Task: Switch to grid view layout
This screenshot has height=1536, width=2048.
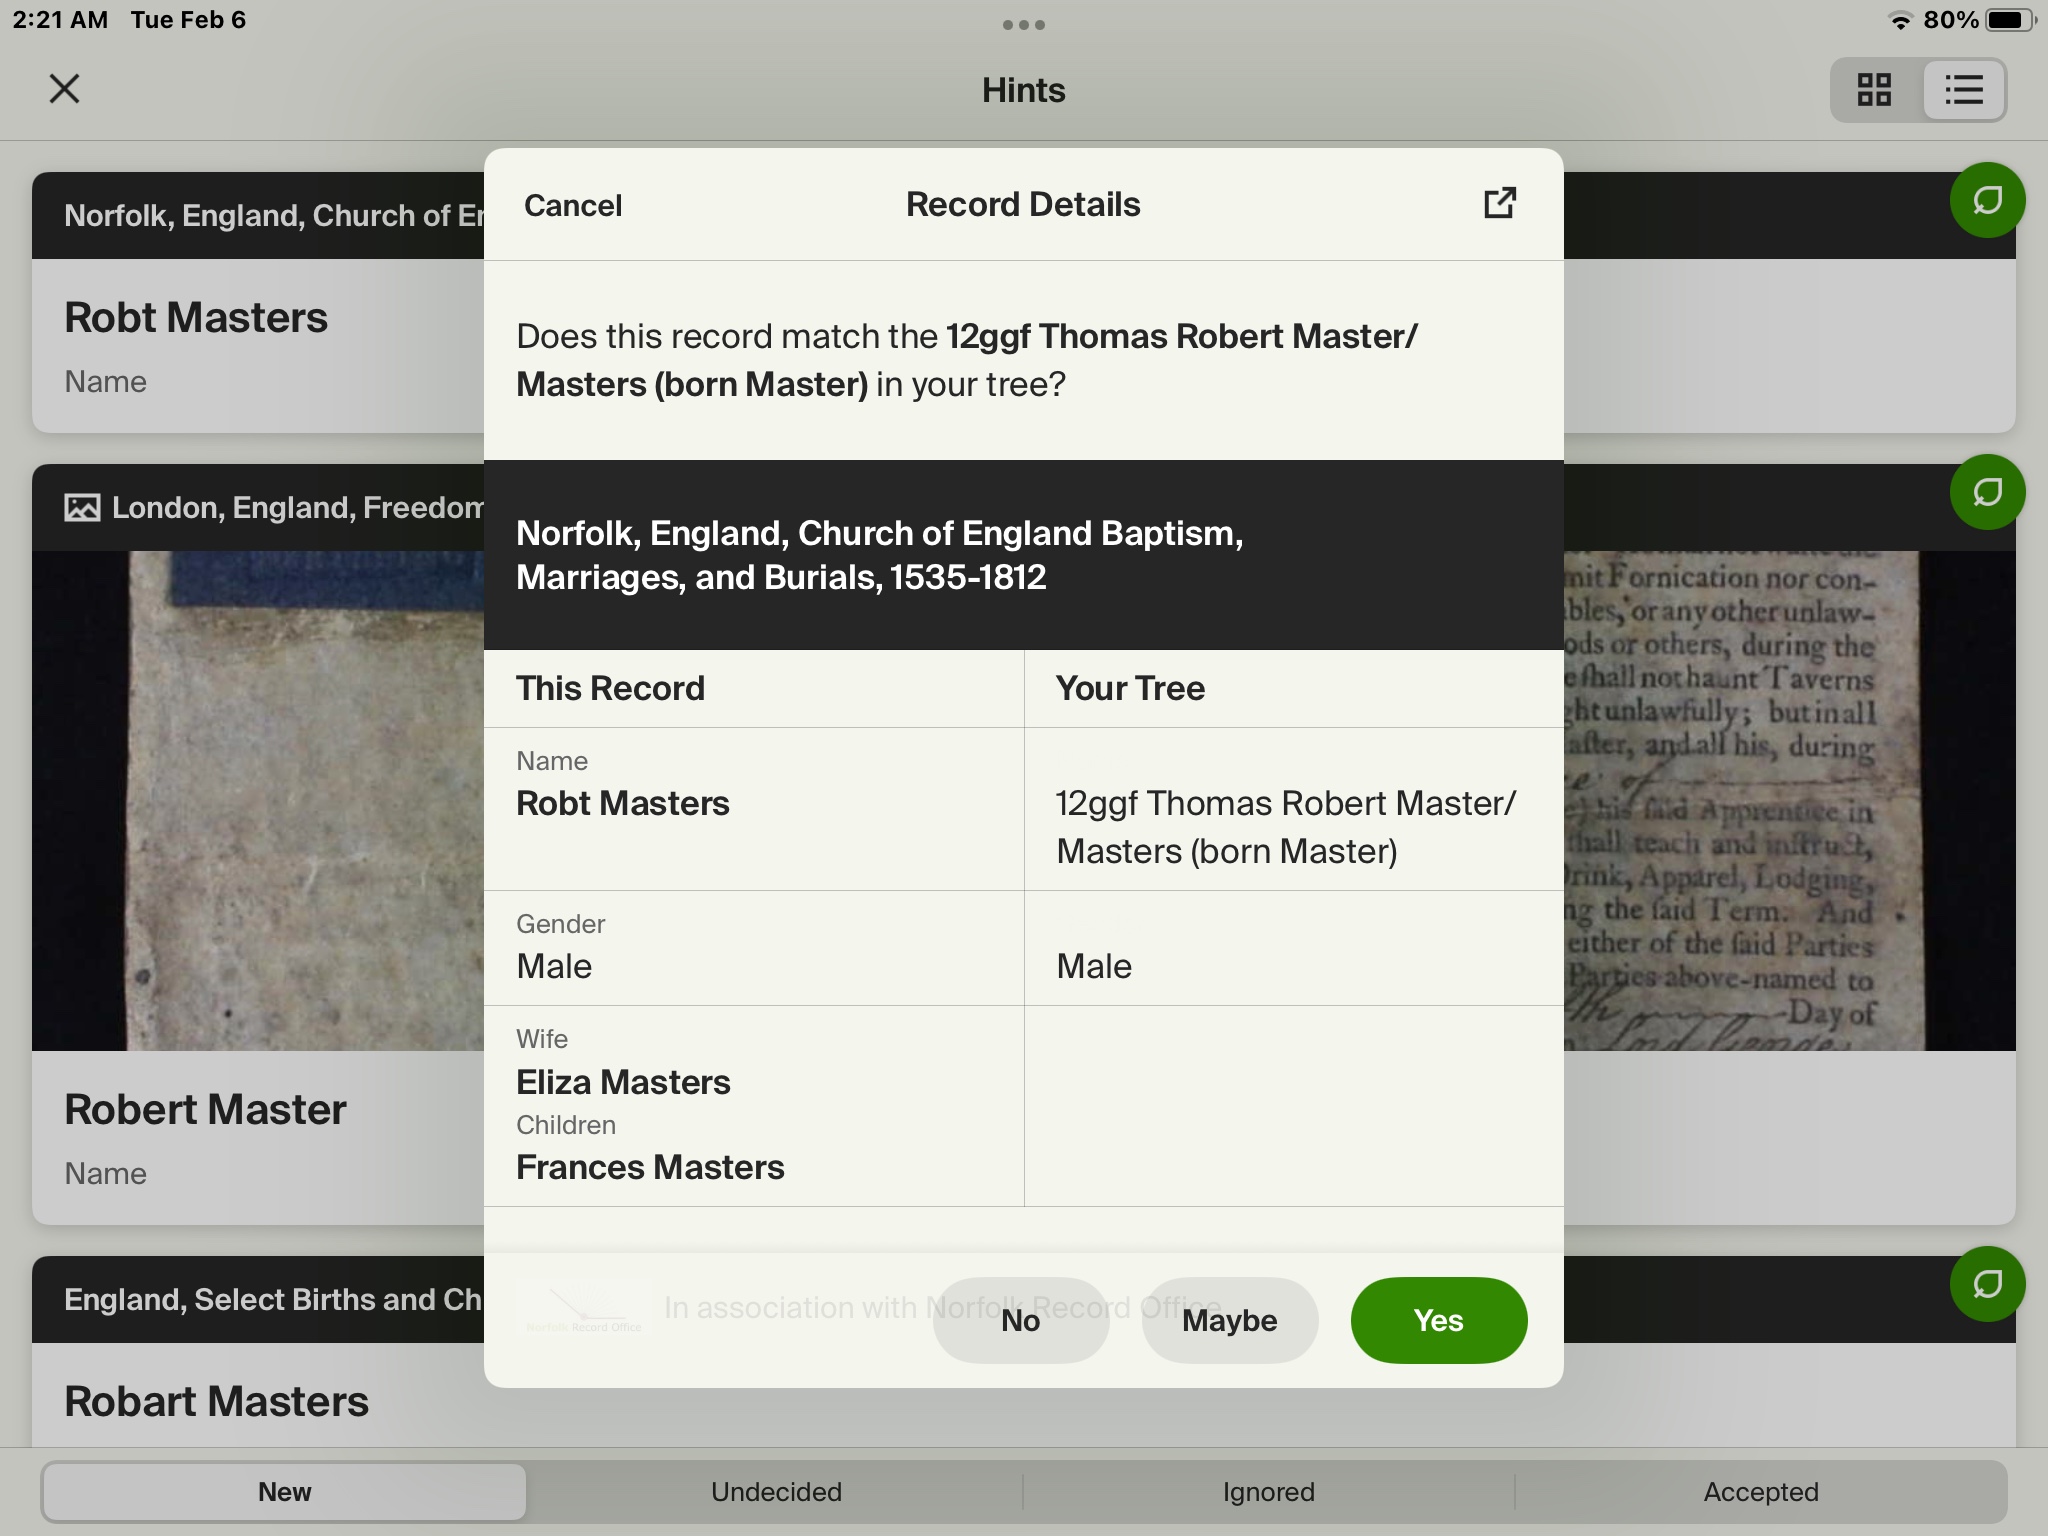Action: click(1874, 90)
